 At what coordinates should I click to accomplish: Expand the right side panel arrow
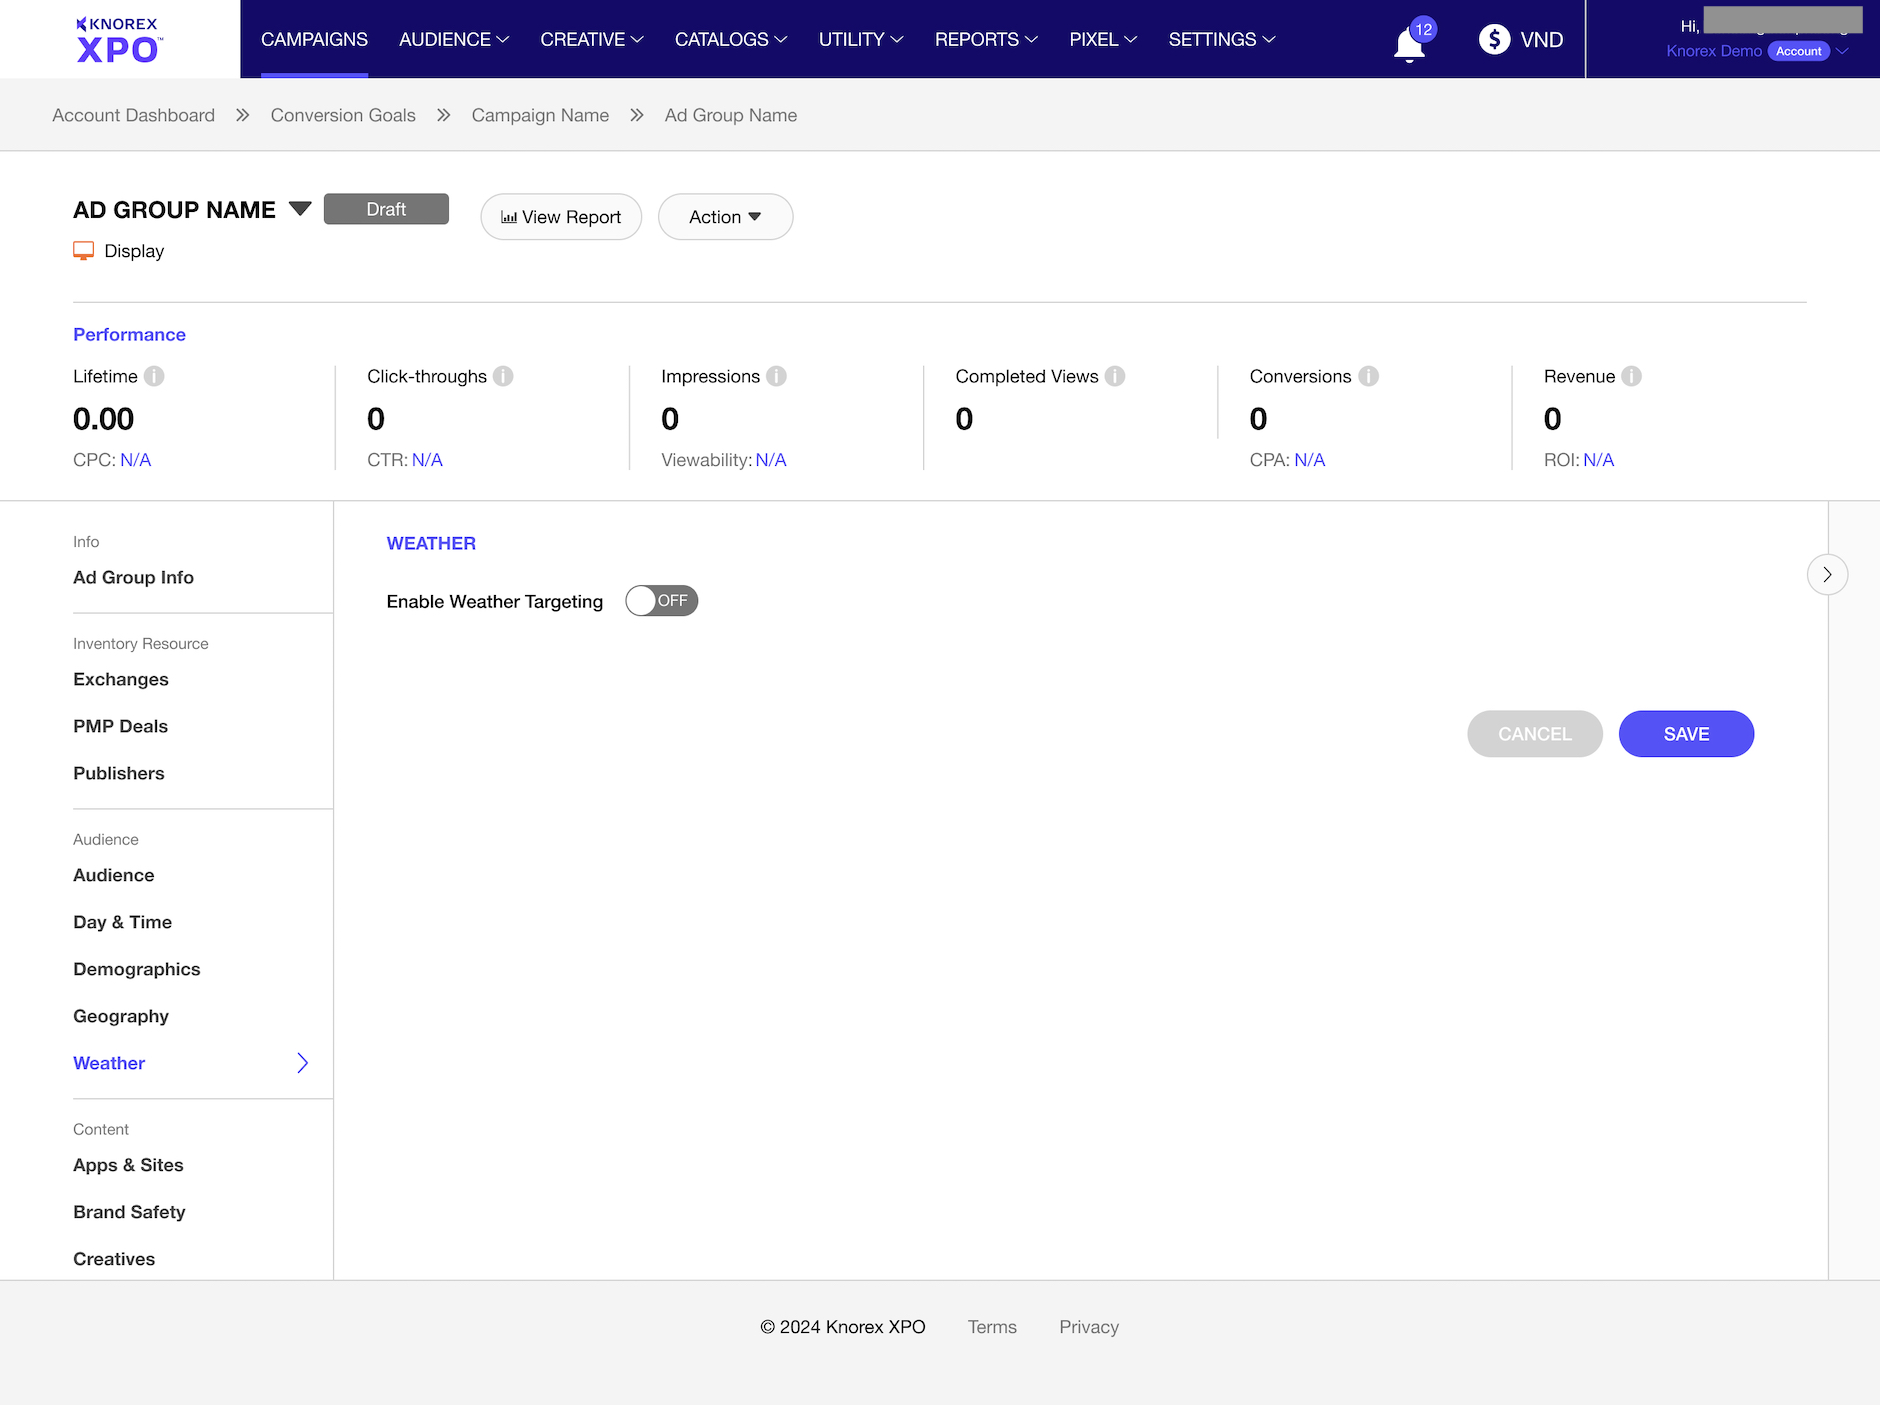tap(1827, 575)
